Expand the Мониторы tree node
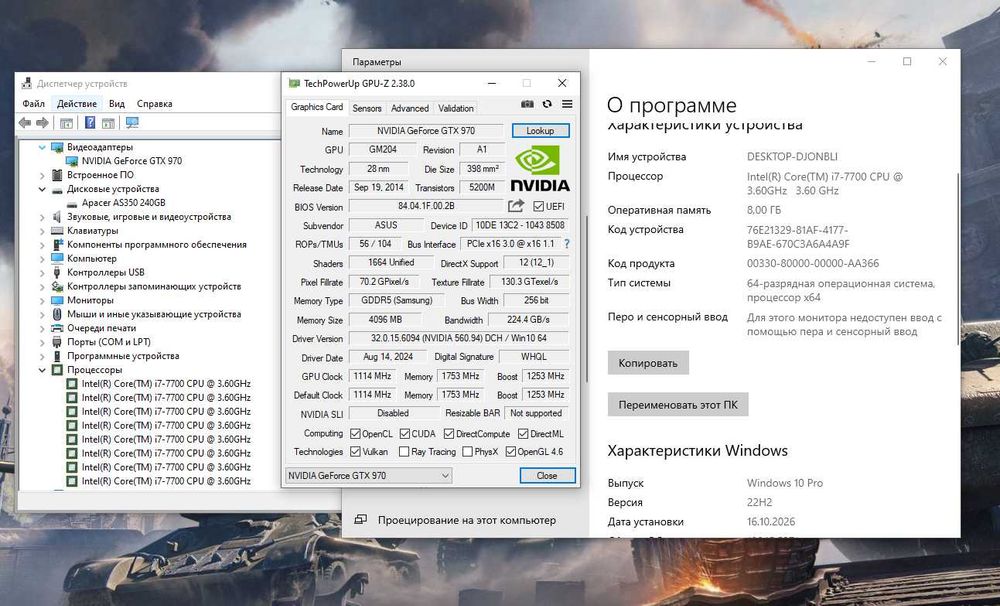The height and width of the screenshot is (606, 1000). [x=42, y=300]
